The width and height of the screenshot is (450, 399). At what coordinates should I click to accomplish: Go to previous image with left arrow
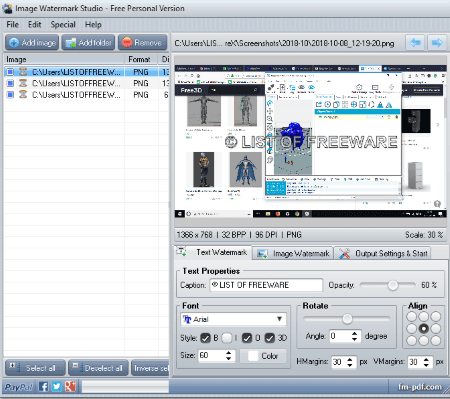(x=415, y=42)
